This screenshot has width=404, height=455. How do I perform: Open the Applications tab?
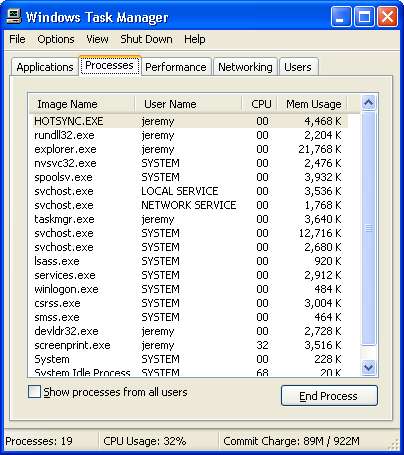coord(45,67)
